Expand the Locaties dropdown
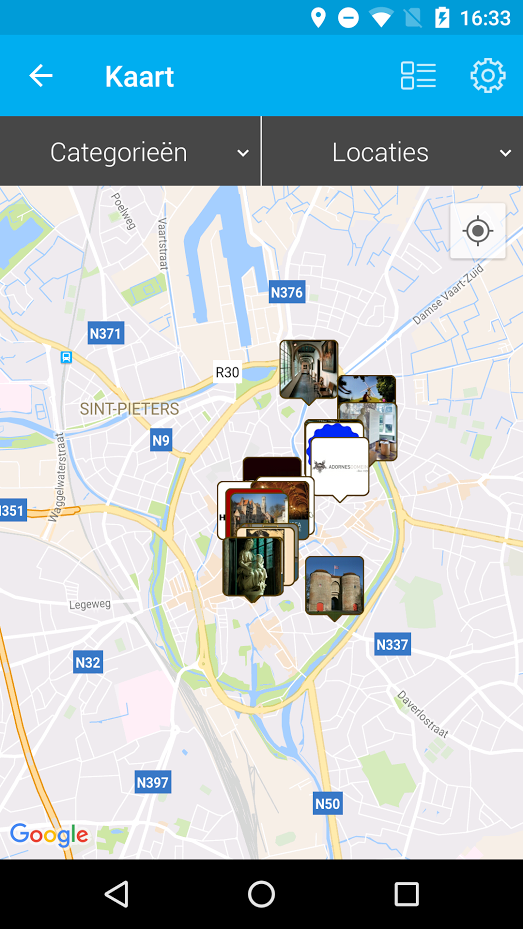 pyautogui.click(x=393, y=152)
